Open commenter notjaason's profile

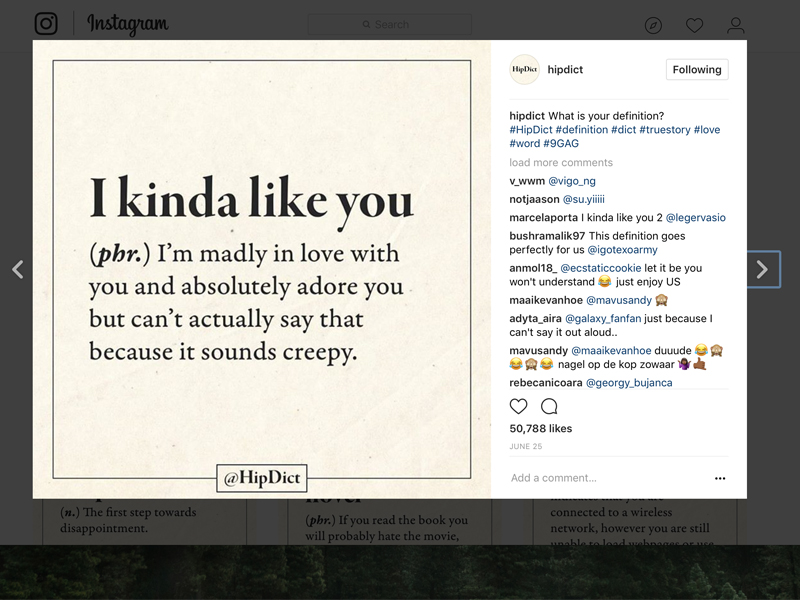point(534,199)
